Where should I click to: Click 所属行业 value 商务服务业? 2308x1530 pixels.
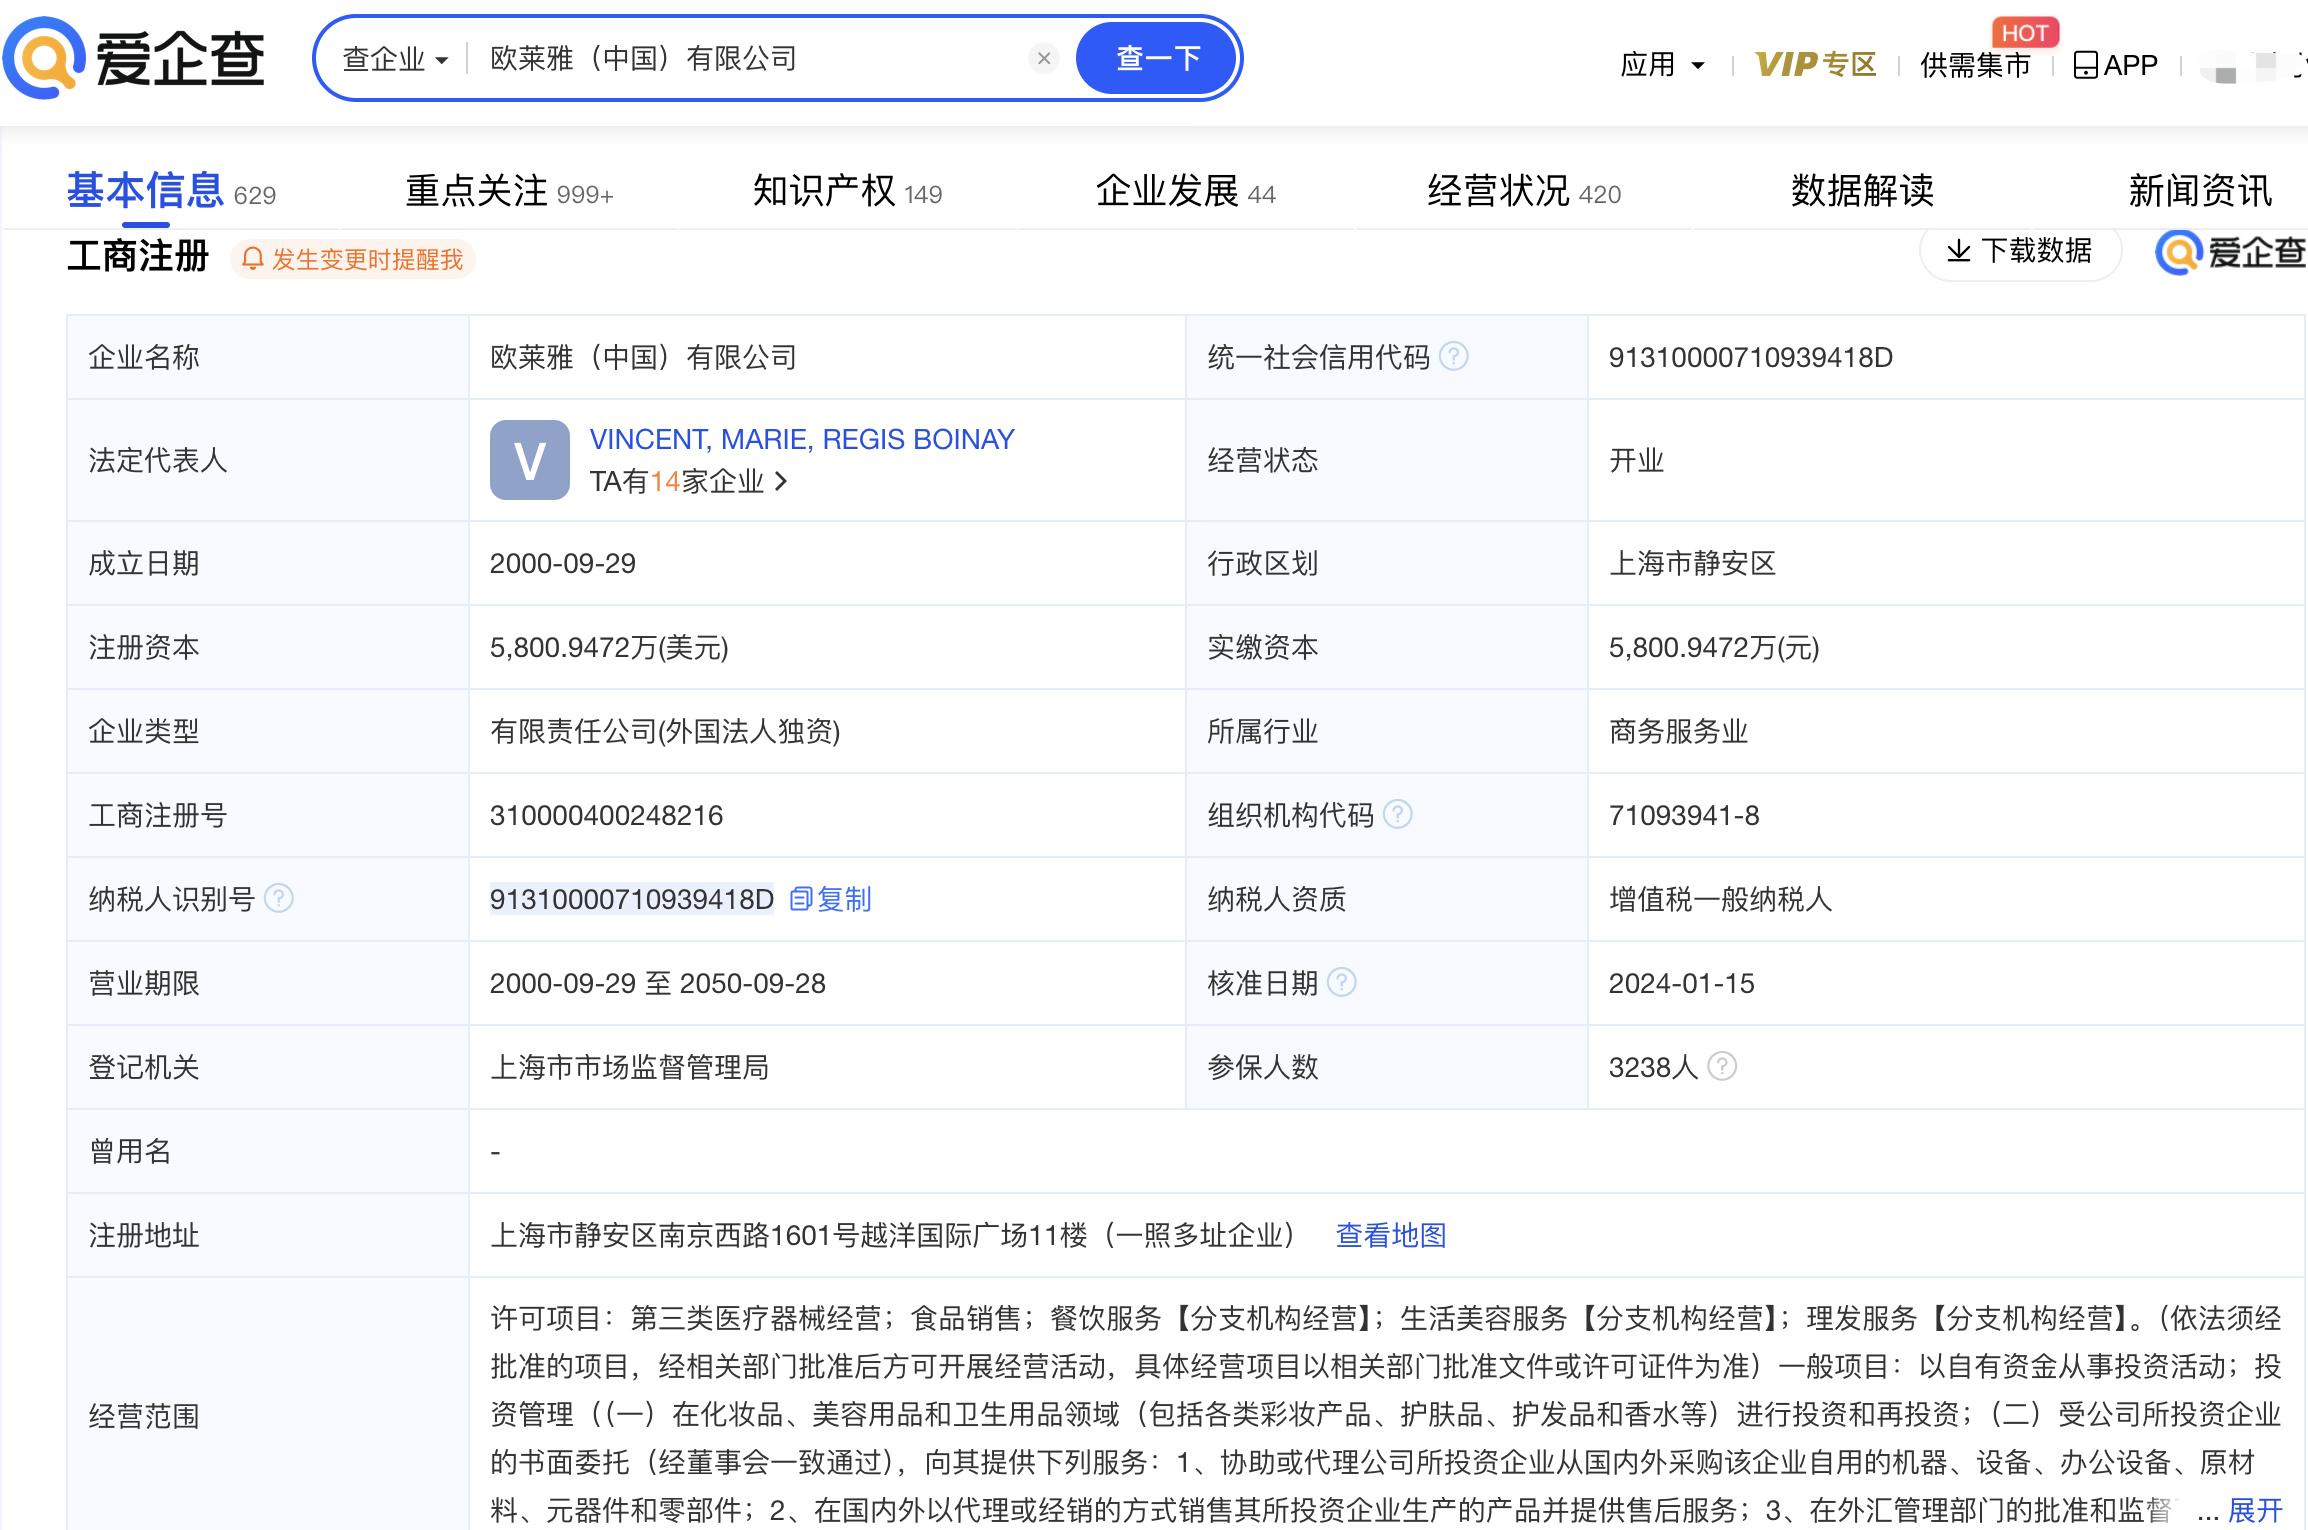[1678, 731]
